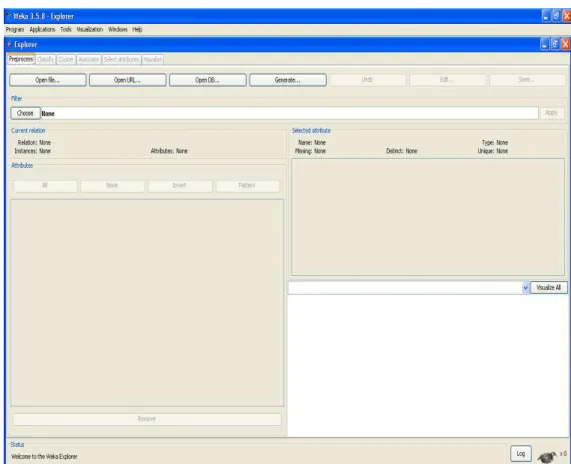571x464 pixels.
Task: Click the 'Missing: None' text
Action: [x=310, y=151]
